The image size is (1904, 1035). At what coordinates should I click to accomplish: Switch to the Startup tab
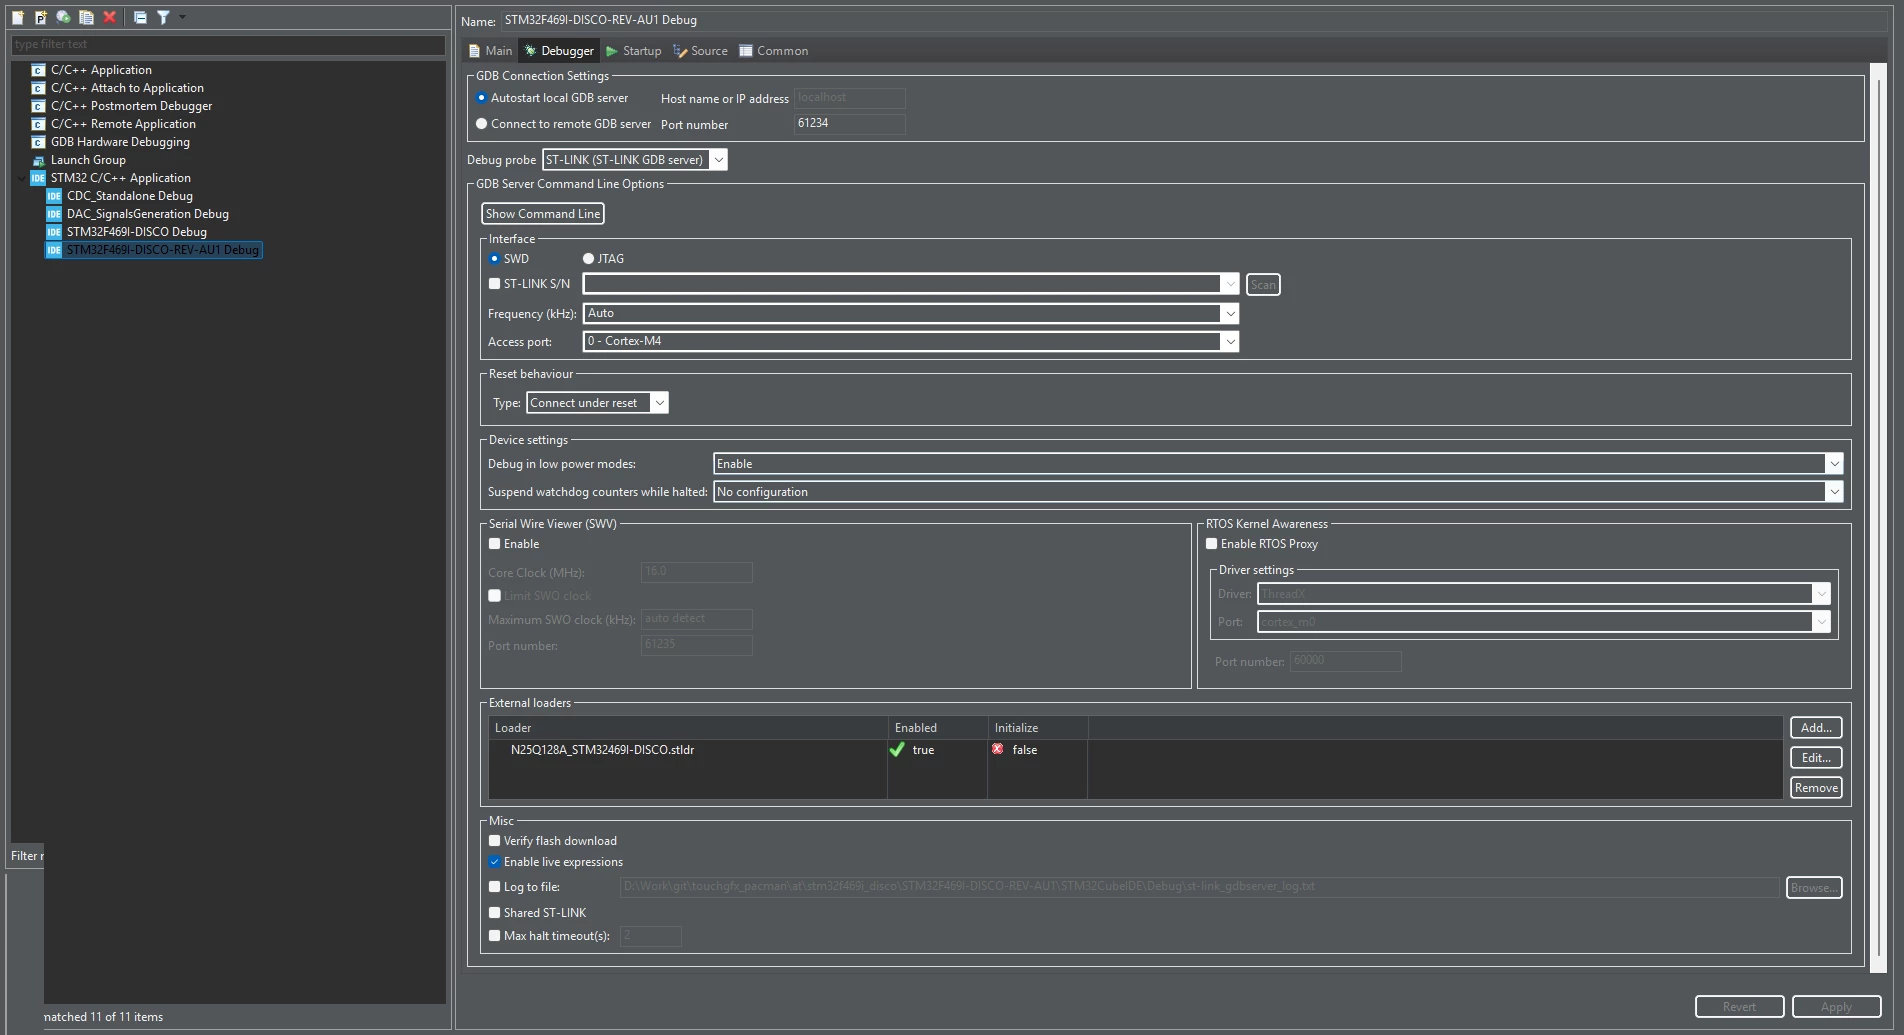[x=633, y=51]
